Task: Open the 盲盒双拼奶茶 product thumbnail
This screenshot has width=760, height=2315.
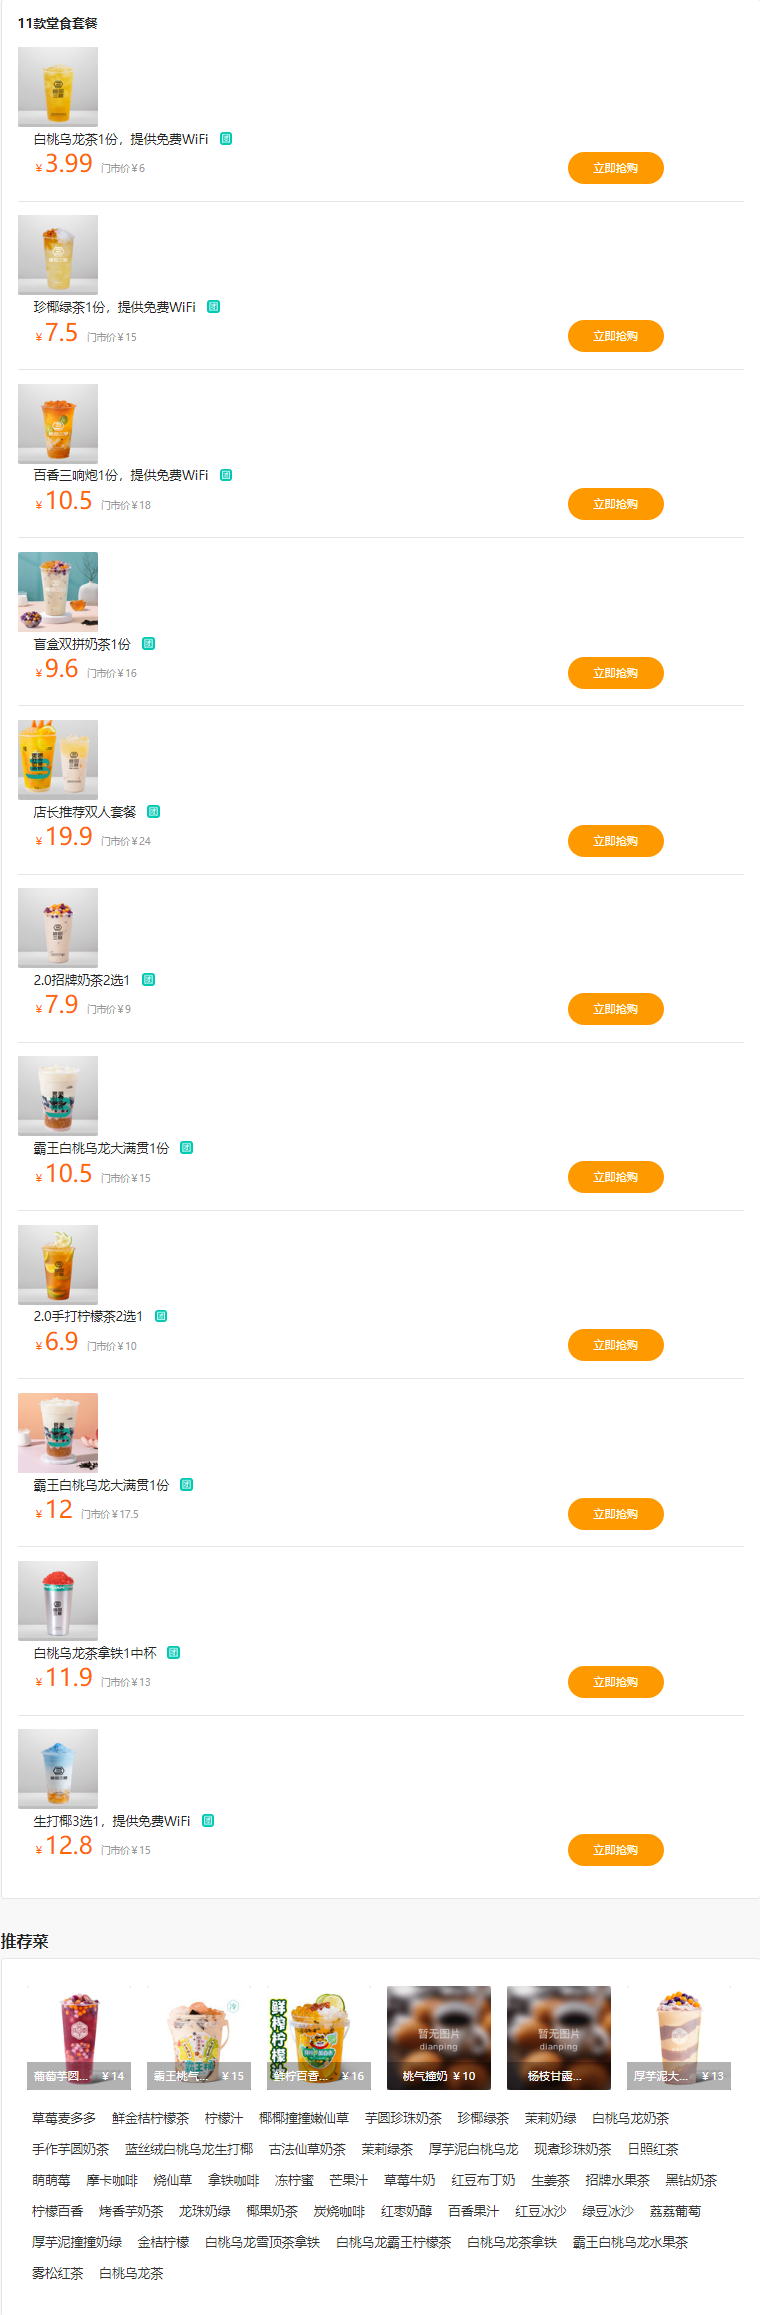Action: [x=58, y=591]
